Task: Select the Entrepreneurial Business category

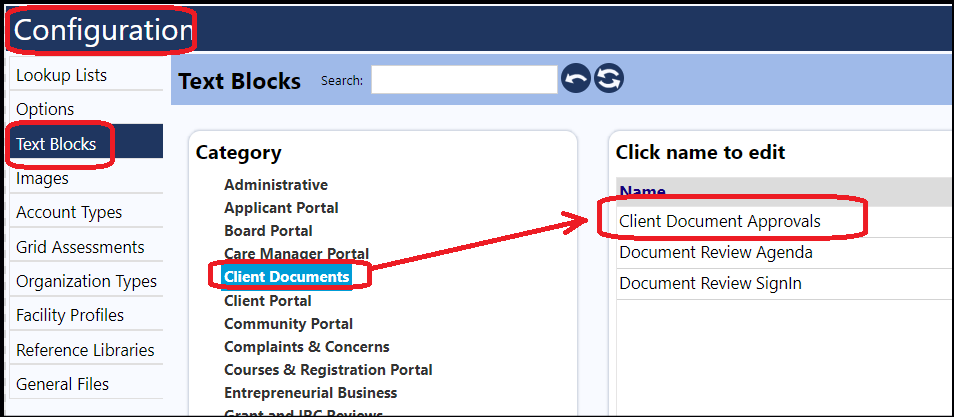Action: [310, 393]
